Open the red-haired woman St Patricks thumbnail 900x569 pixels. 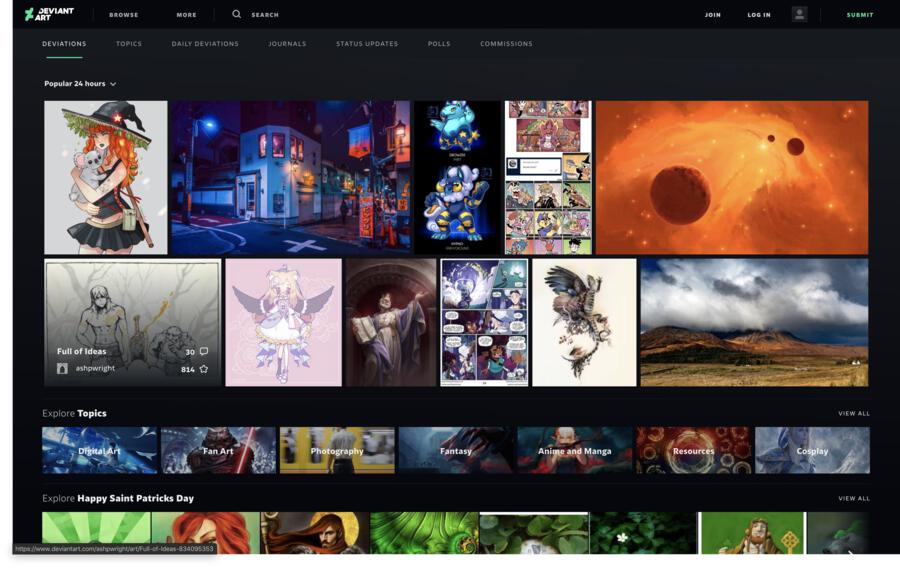pyautogui.click(x=206, y=533)
